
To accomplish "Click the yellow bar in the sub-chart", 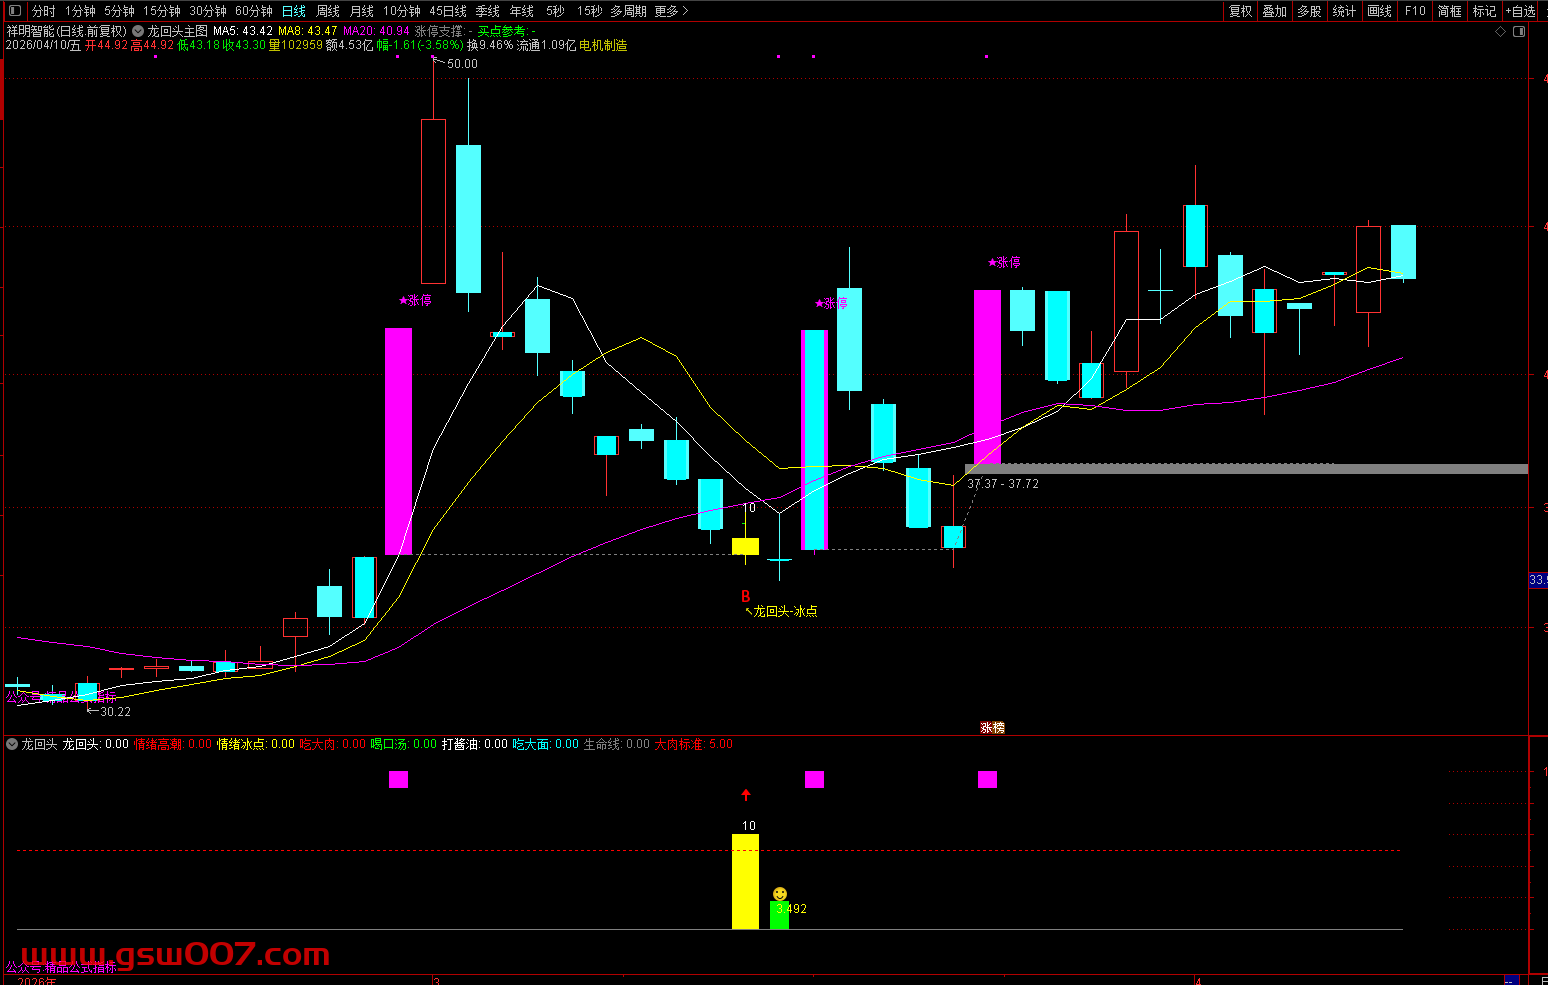I will 745,881.
